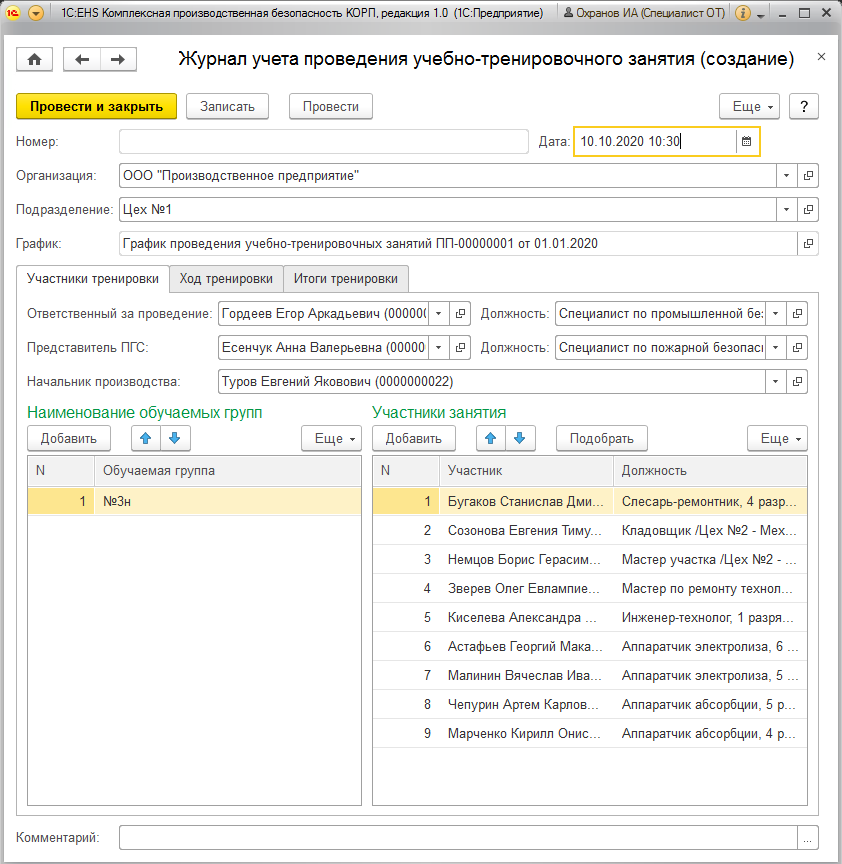Navigate forward with right arrow
This screenshot has height=864, width=842.
118,60
